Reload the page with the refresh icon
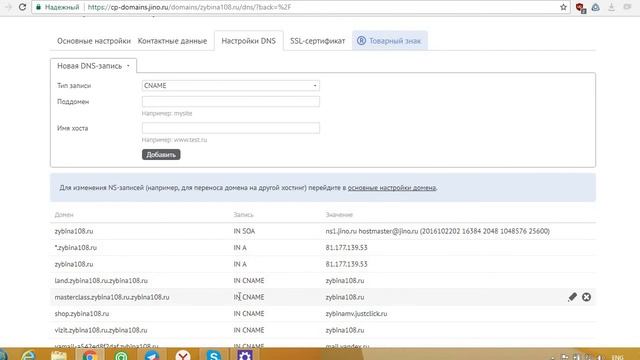The width and height of the screenshot is (640, 360). [x=22, y=7]
